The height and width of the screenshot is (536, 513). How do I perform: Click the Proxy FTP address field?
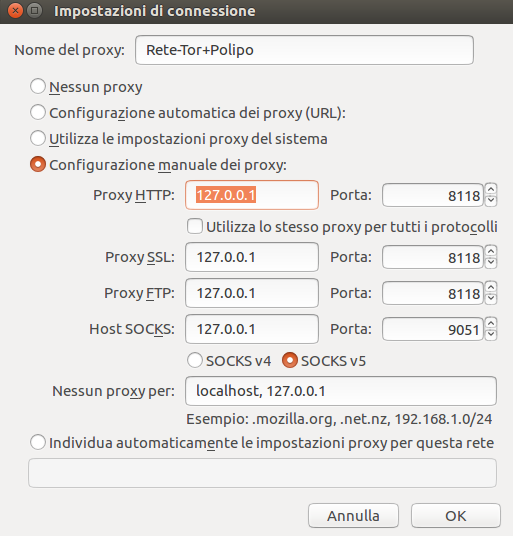click(x=252, y=293)
